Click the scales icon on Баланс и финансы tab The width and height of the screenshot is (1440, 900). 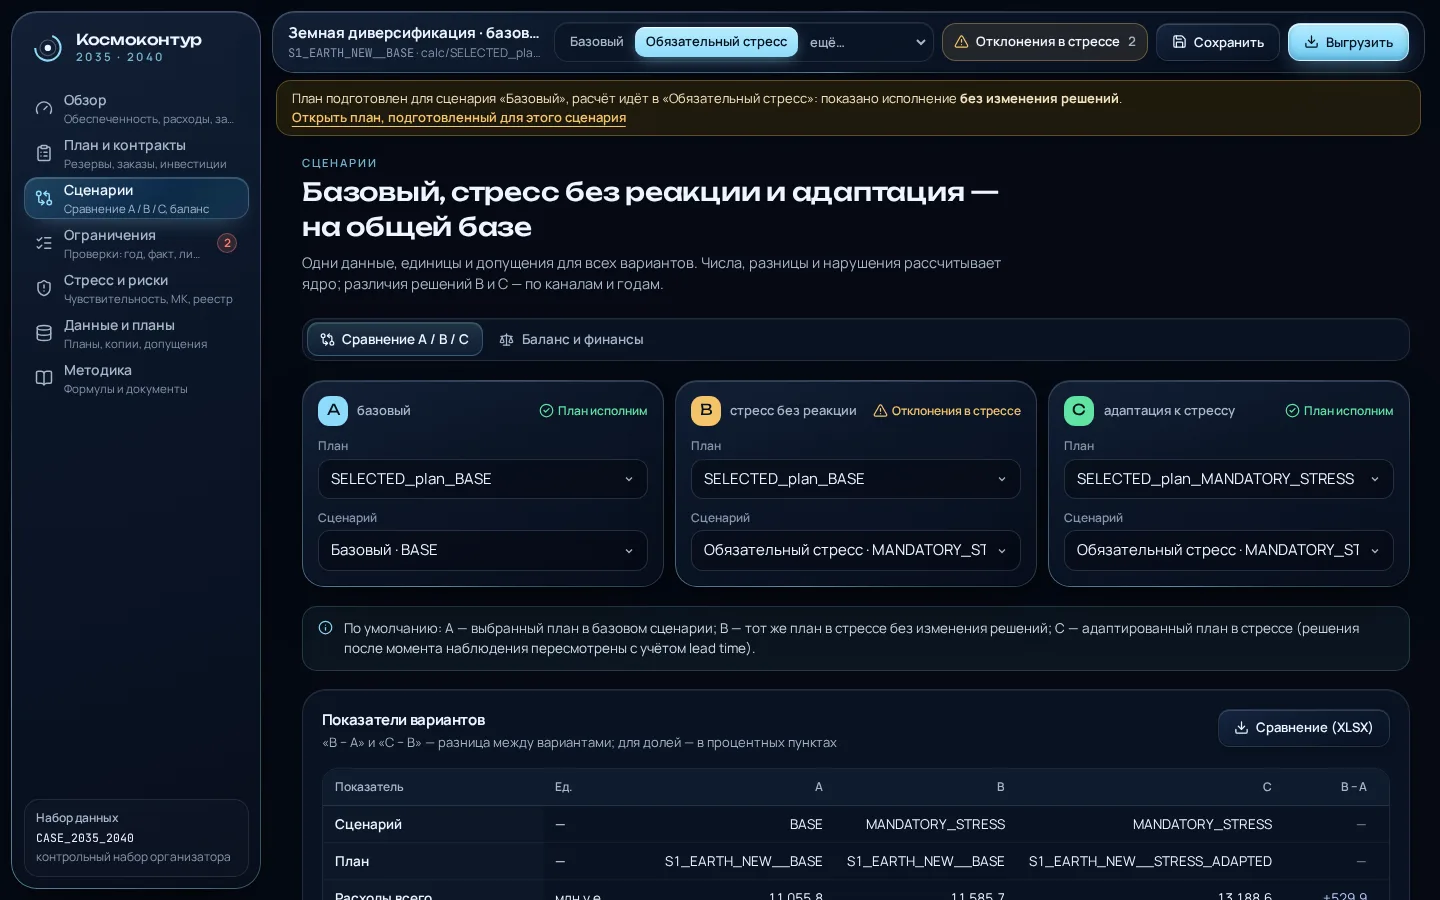pyautogui.click(x=507, y=340)
